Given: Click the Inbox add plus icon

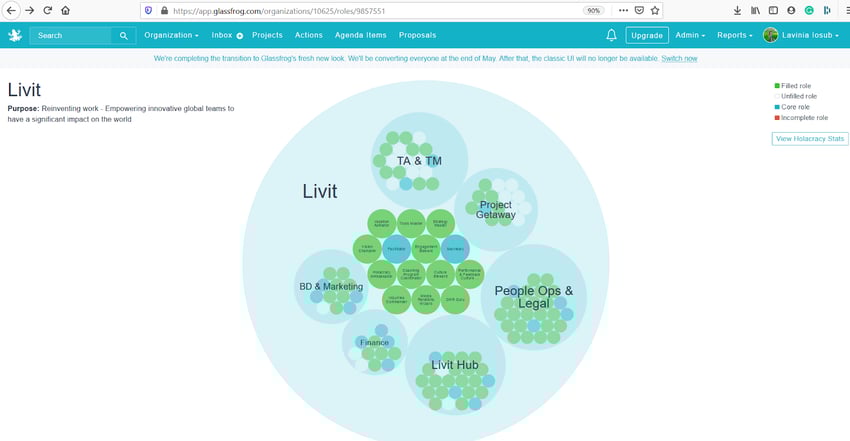Looking at the screenshot, I should tap(240, 36).
